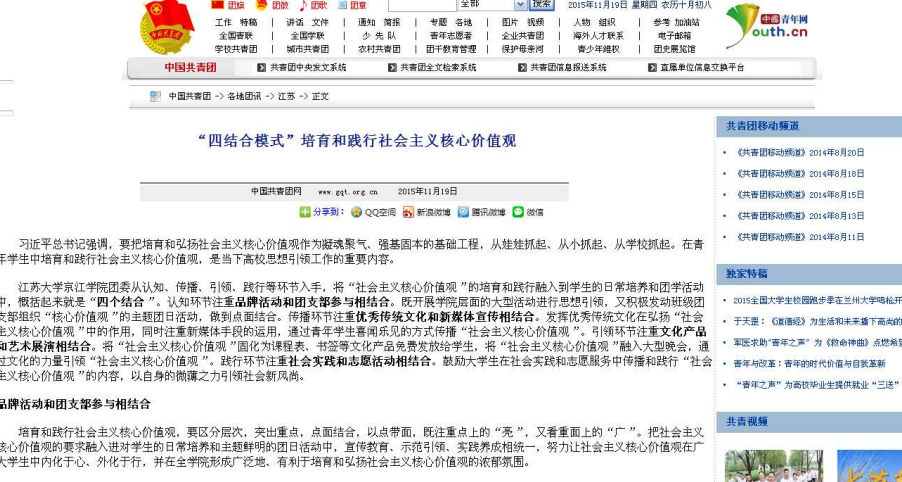Open 共青团全文检索系统 navigation item
902x482 pixels.
click(x=437, y=68)
